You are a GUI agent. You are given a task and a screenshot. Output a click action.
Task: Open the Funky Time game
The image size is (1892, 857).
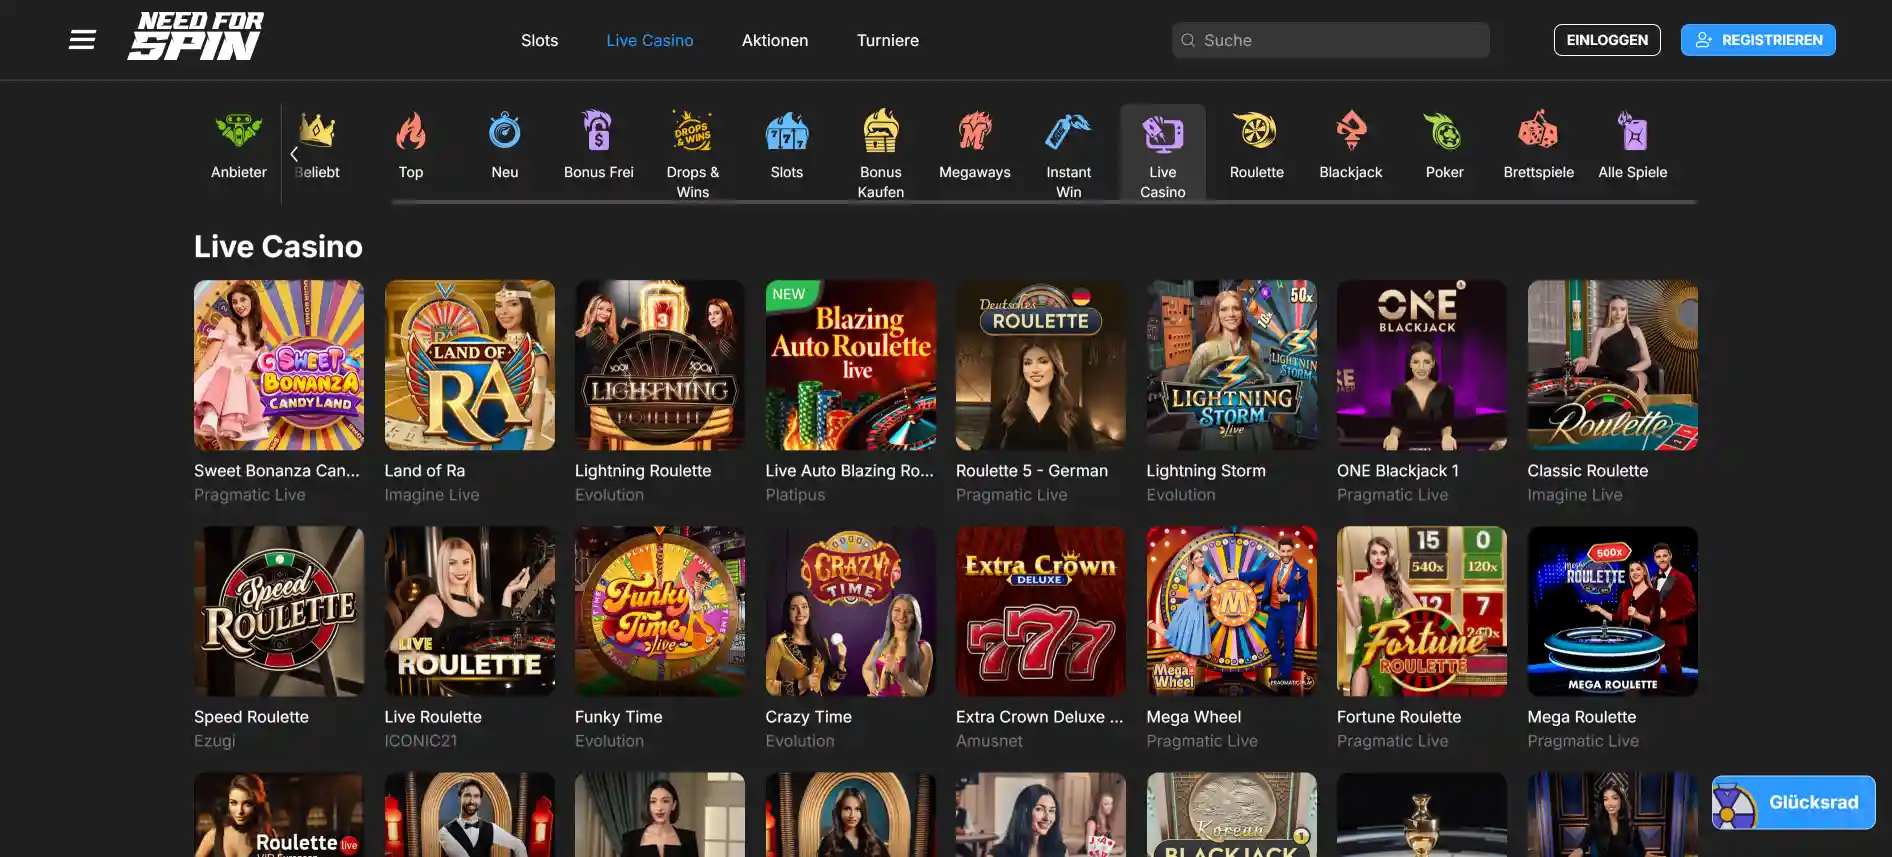click(660, 611)
